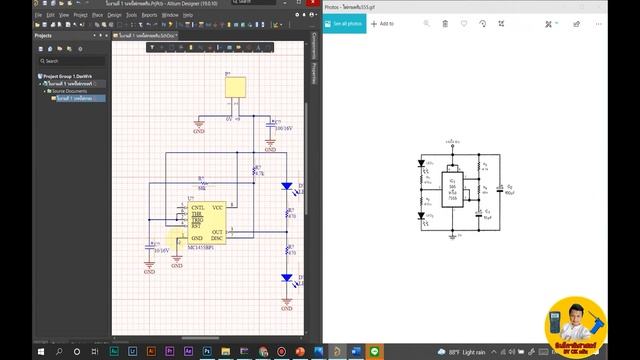Select the yellow connector component P? on schematic

pos(236,87)
